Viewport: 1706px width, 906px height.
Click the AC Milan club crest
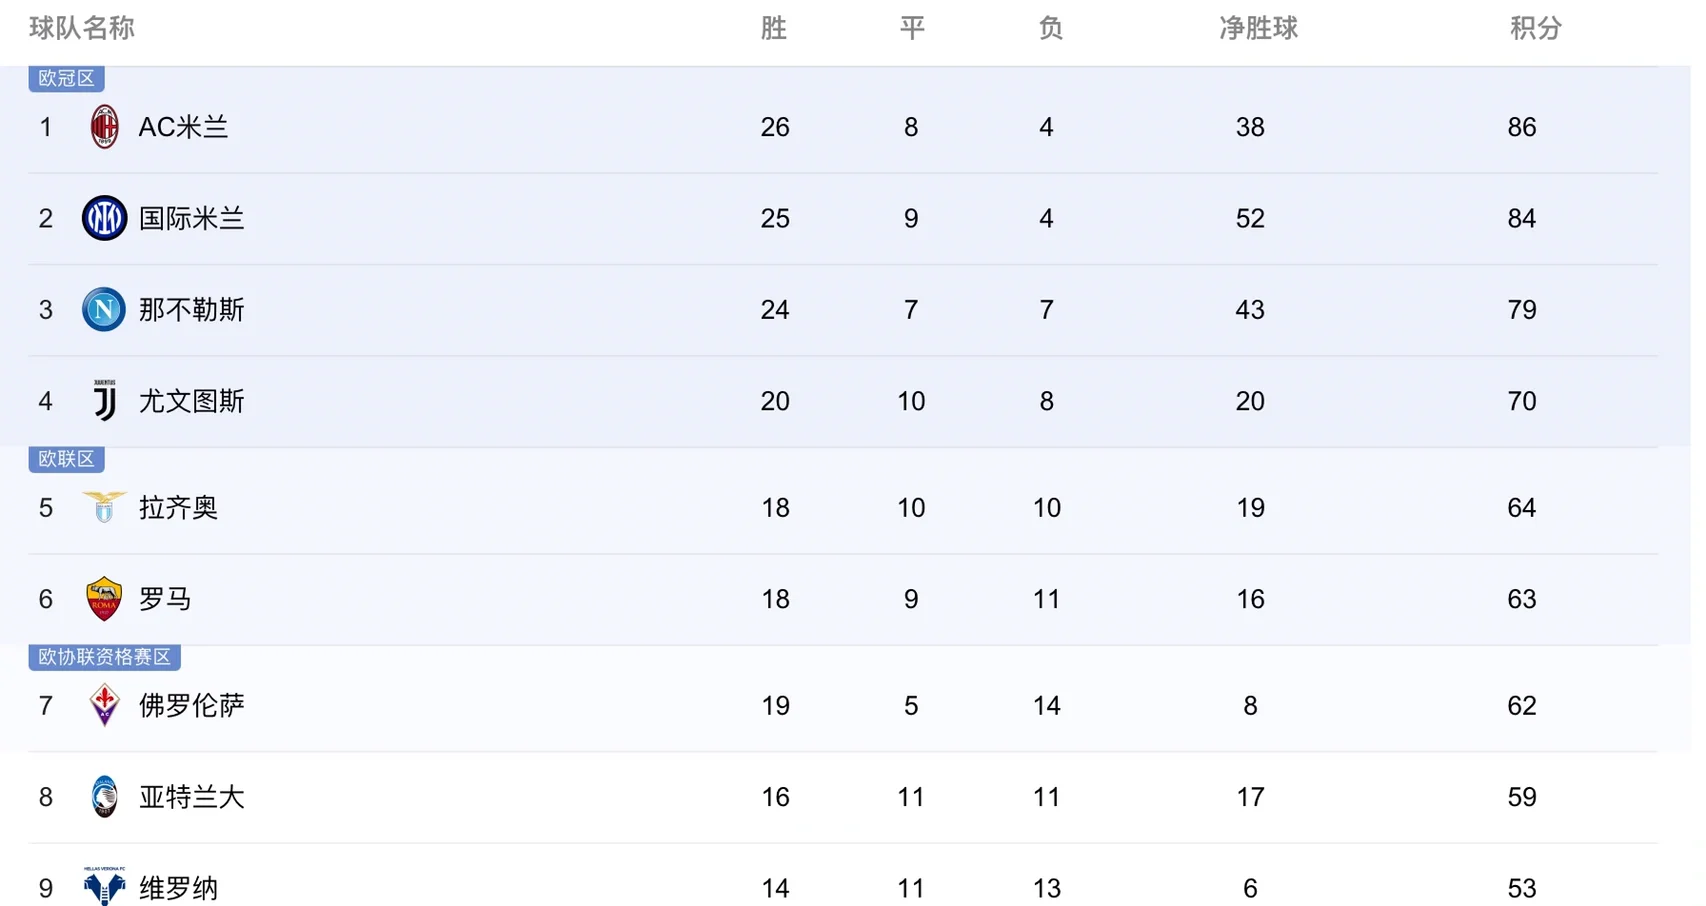104,127
